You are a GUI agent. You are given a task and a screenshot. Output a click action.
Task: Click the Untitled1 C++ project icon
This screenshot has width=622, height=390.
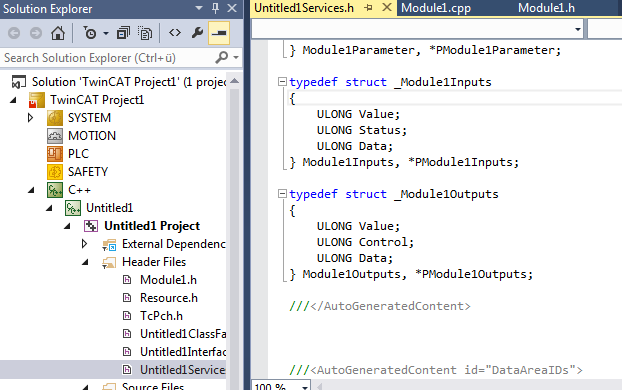(x=73, y=208)
